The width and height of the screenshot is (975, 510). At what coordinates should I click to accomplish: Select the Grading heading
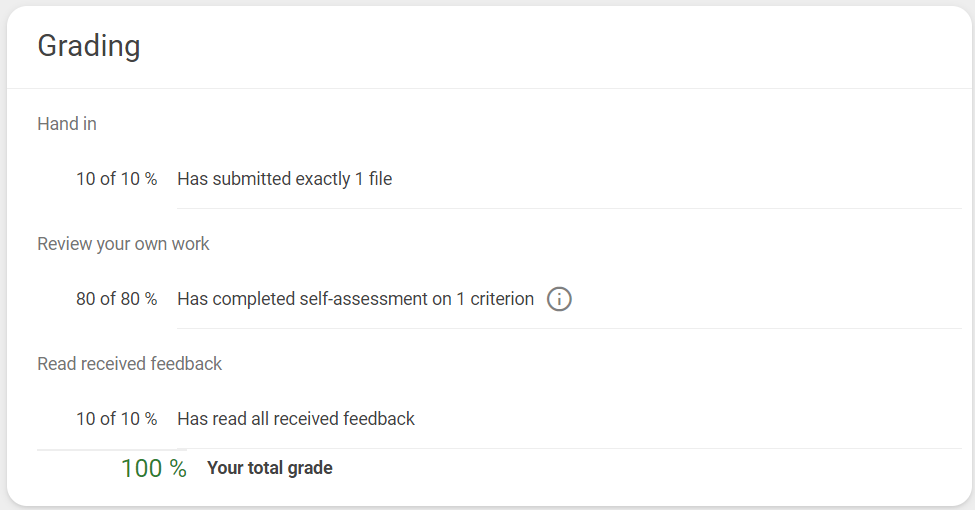[89, 46]
